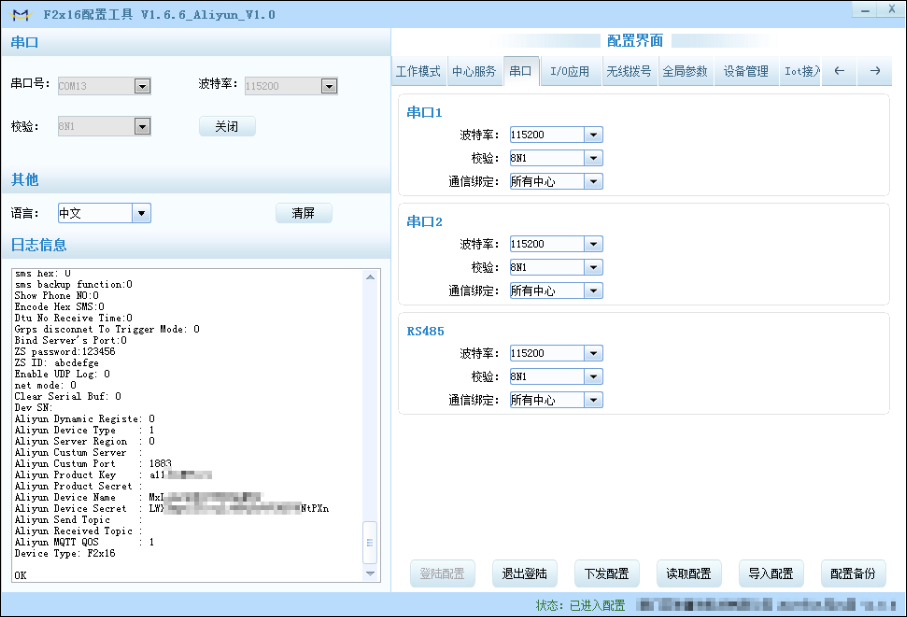Open the I/O应用 tab
Viewport: 907px width, 617px height.
point(570,71)
